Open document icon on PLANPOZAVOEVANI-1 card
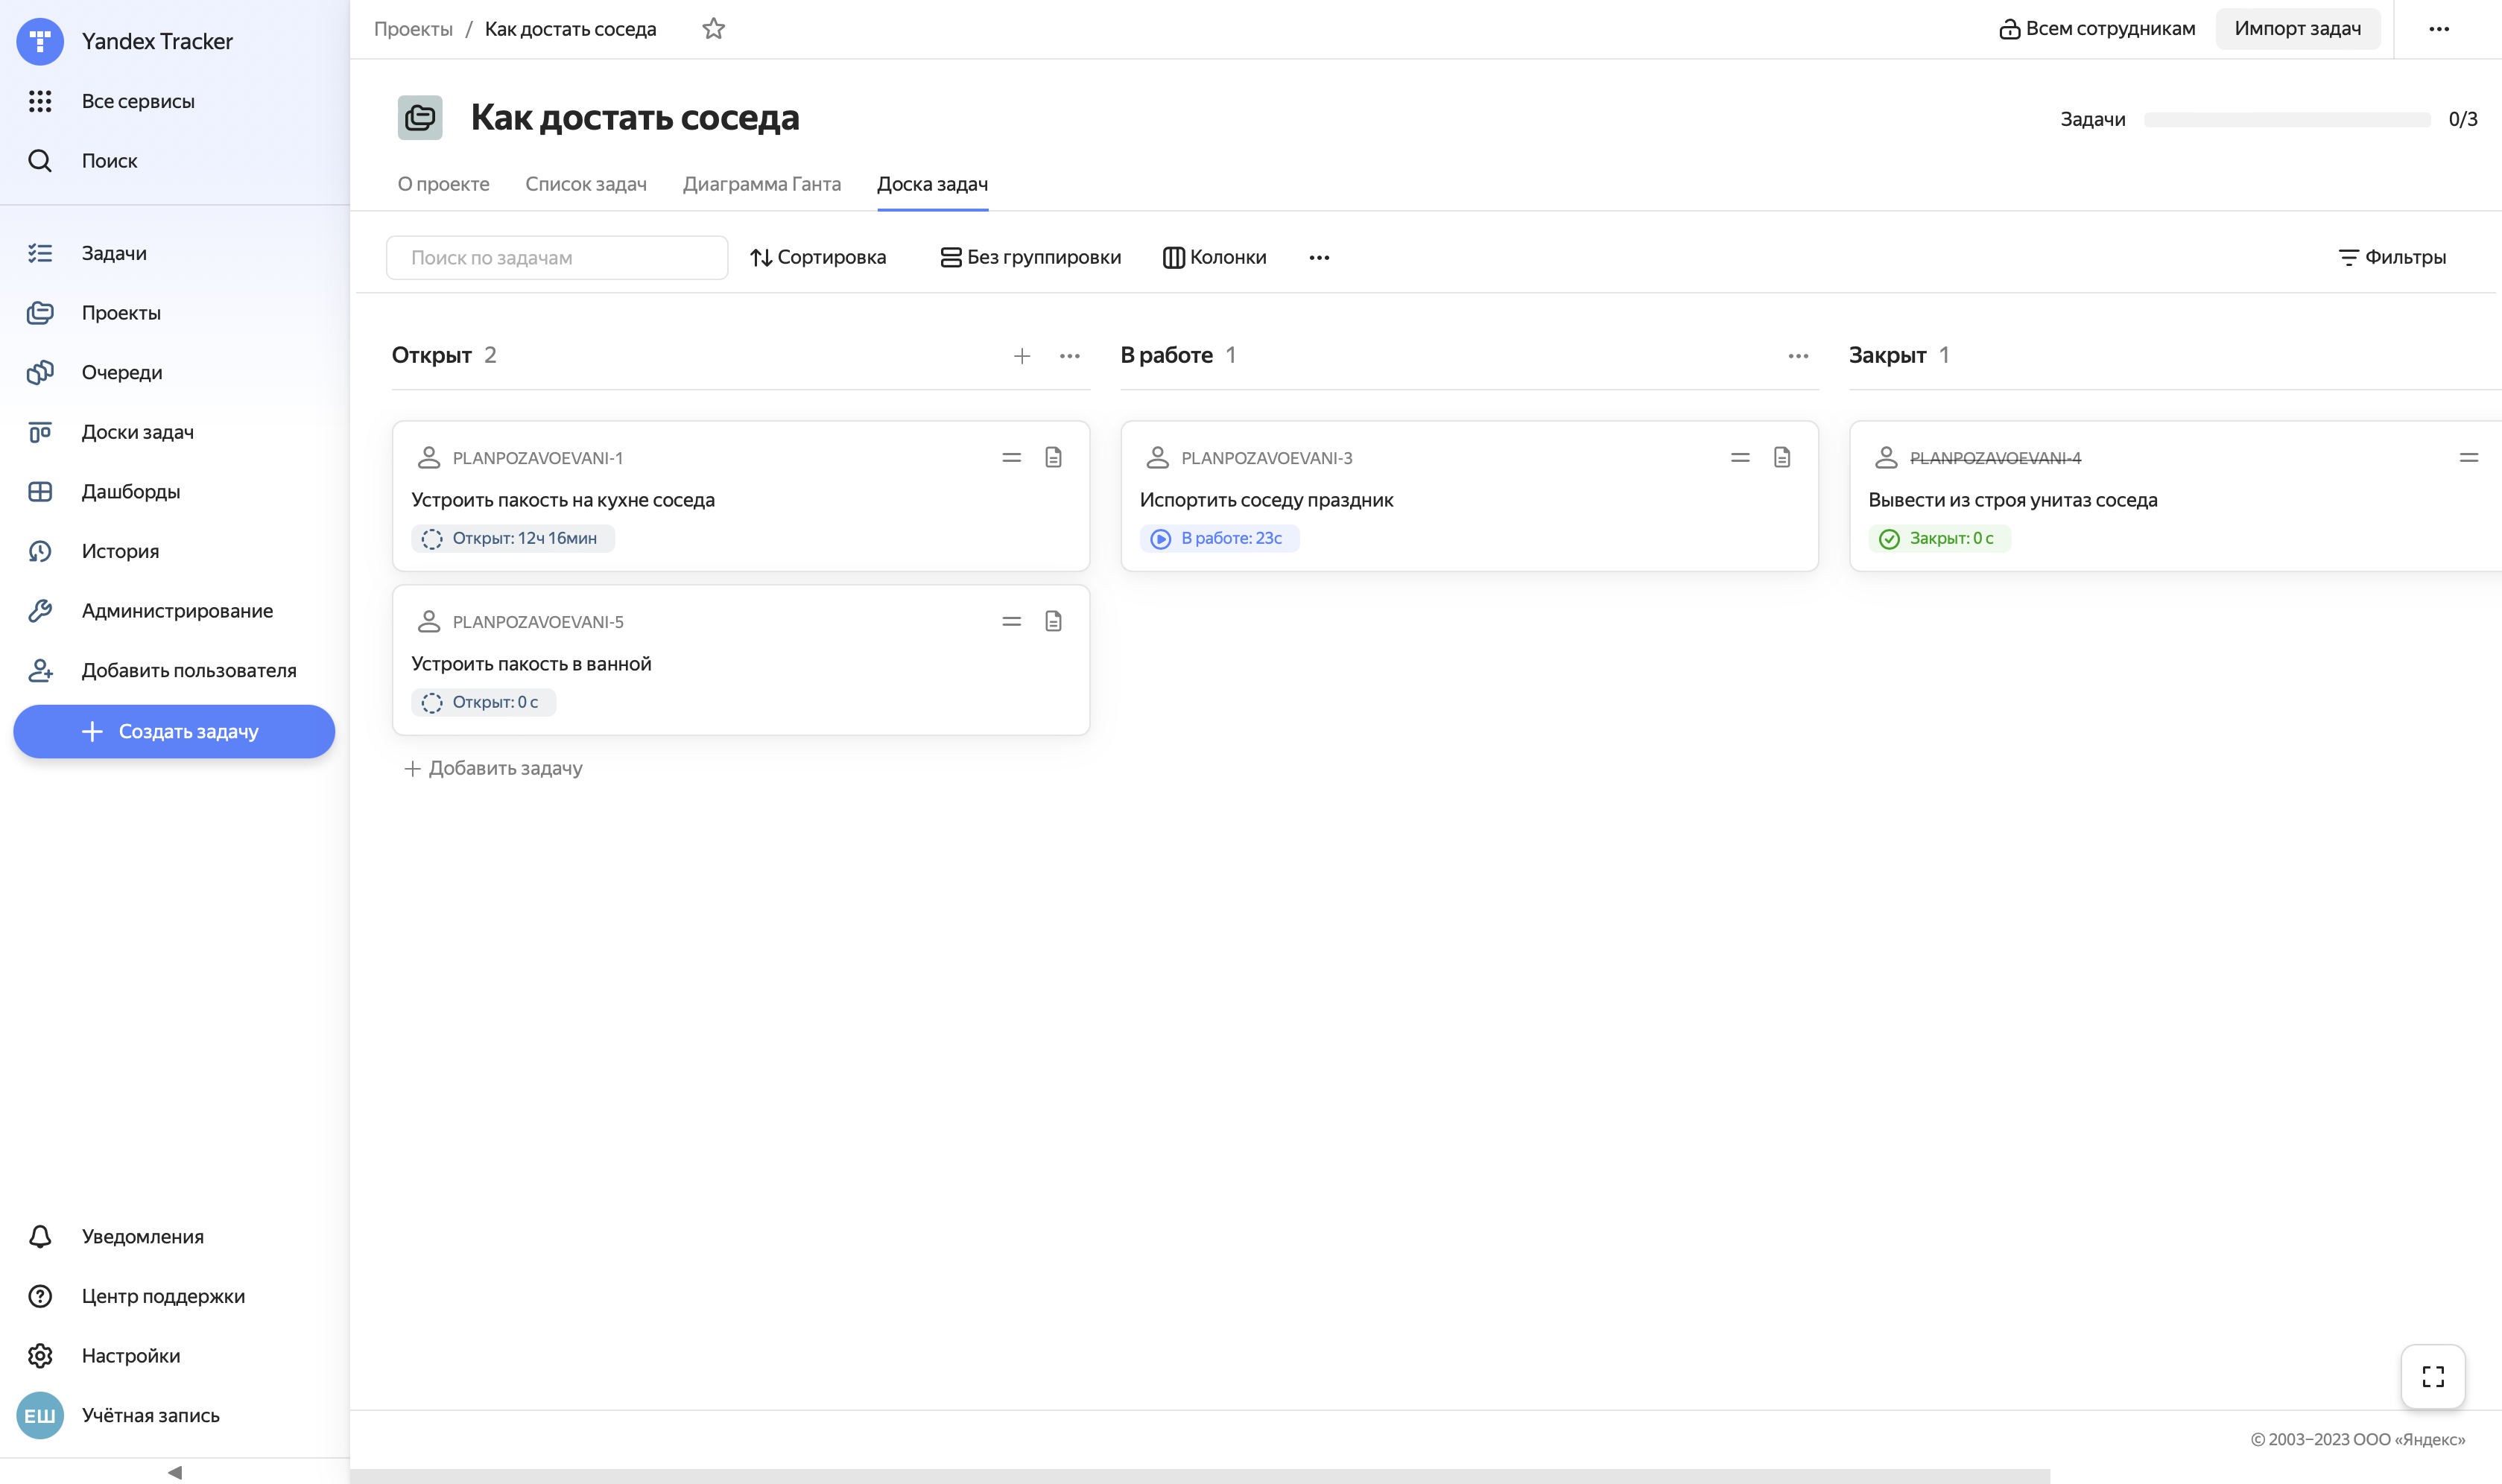The width and height of the screenshot is (2502, 1484). coord(1053,458)
